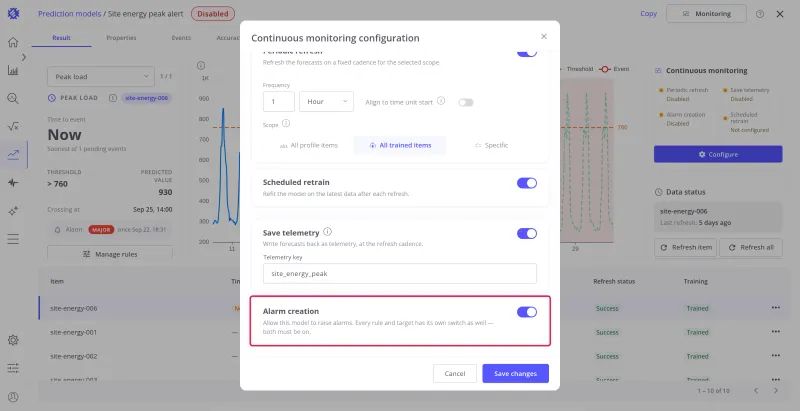Click the Cancel button
The height and width of the screenshot is (411, 800).
pyautogui.click(x=455, y=373)
